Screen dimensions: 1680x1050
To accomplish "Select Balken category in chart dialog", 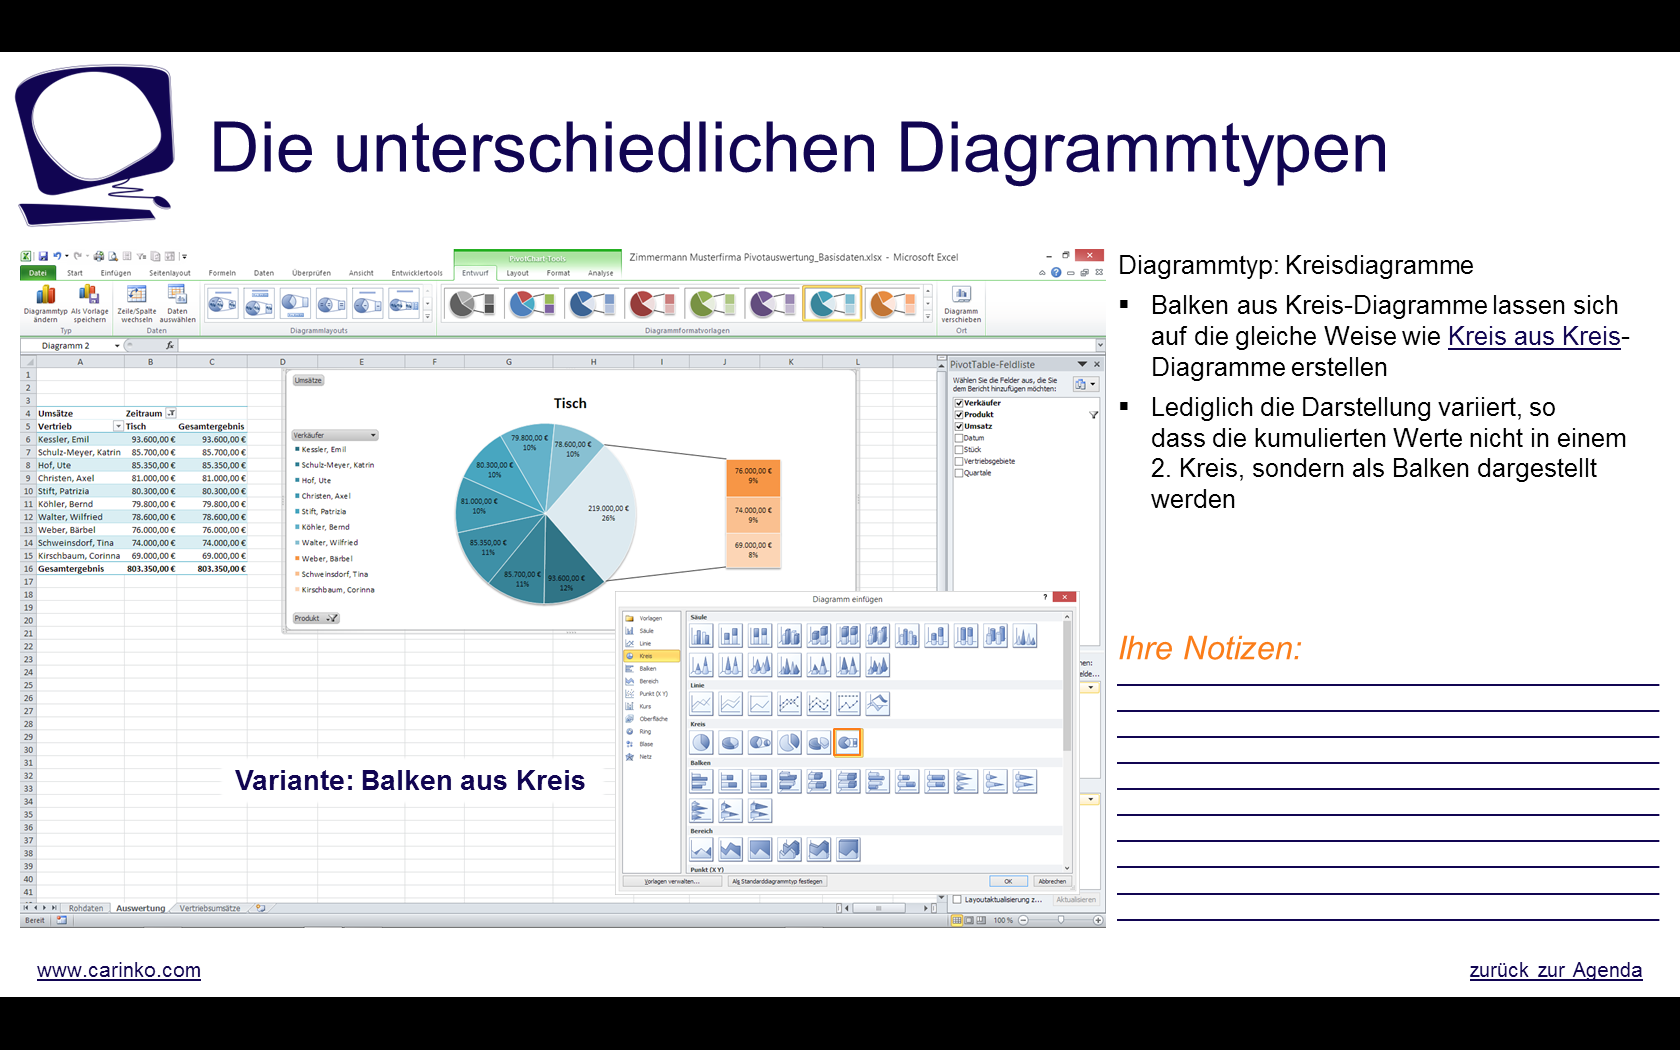I will coord(648,669).
